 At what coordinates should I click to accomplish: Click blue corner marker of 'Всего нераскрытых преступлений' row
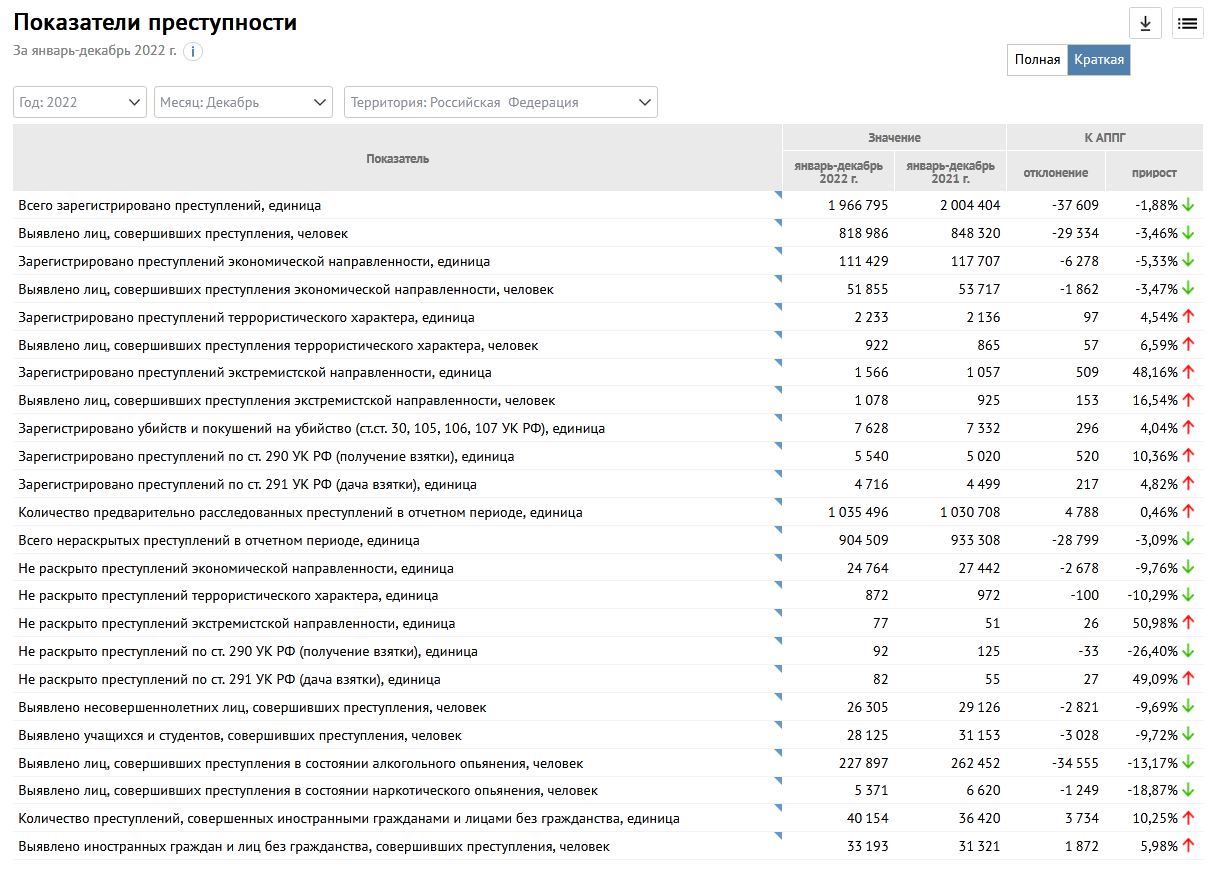click(x=778, y=530)
